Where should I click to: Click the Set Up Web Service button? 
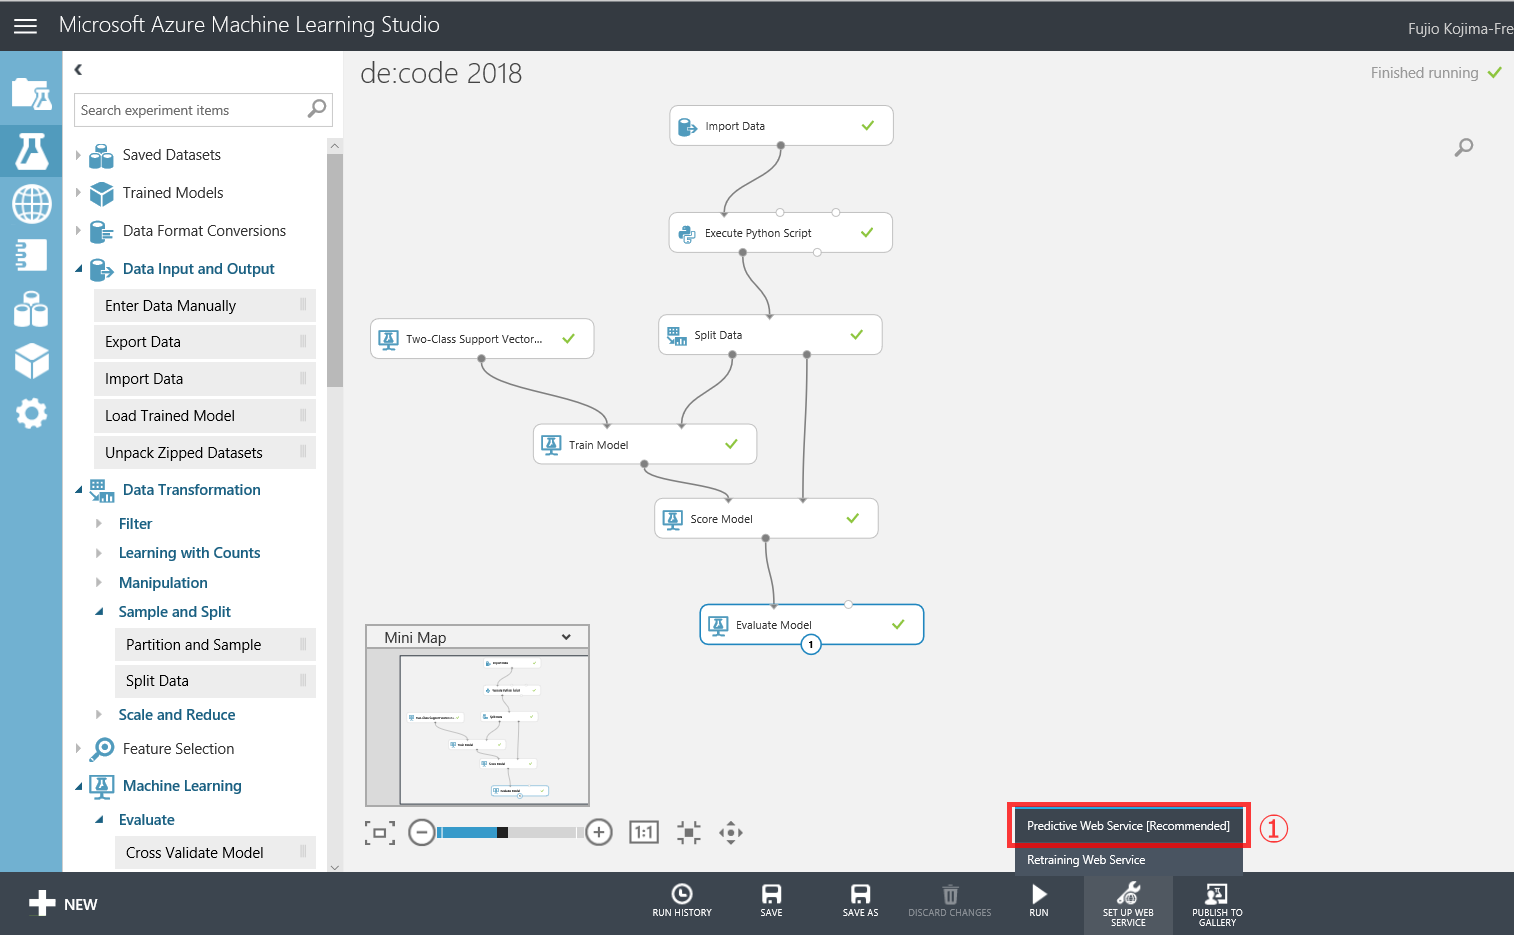pos(1128,904)
